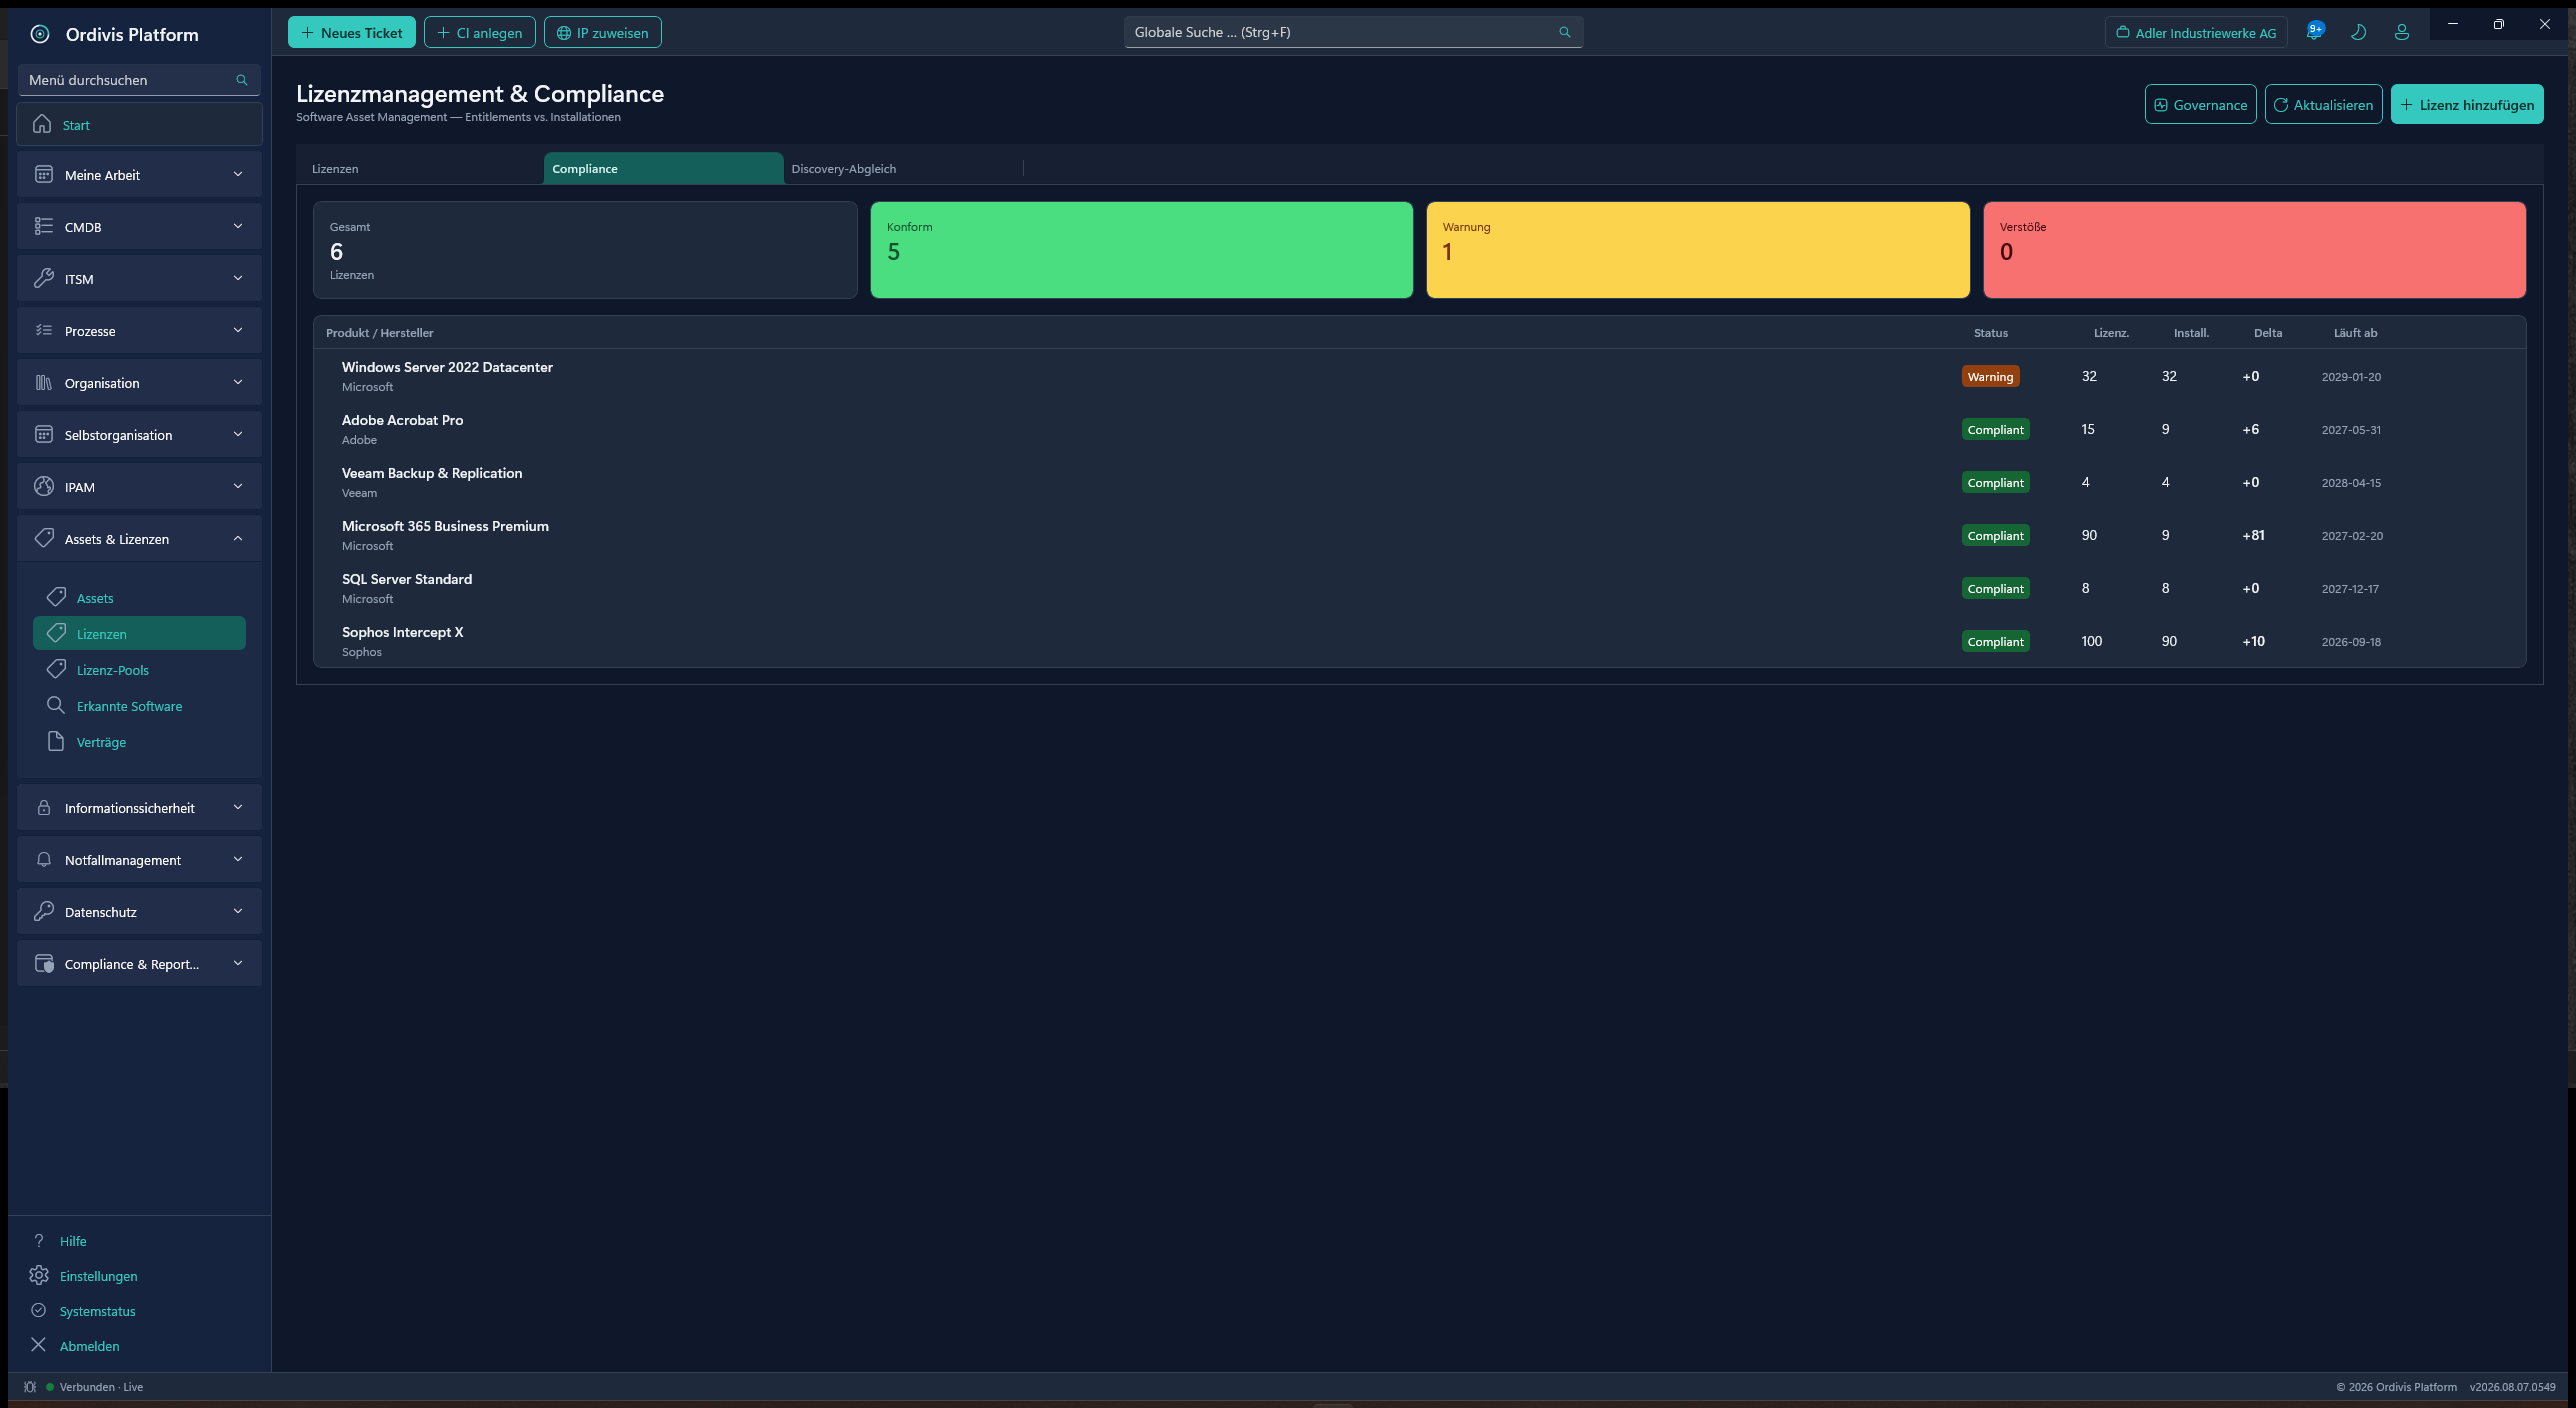Open the Discovery-Abgleich tab
2576x1408 pixels.
tap(903, 168)
